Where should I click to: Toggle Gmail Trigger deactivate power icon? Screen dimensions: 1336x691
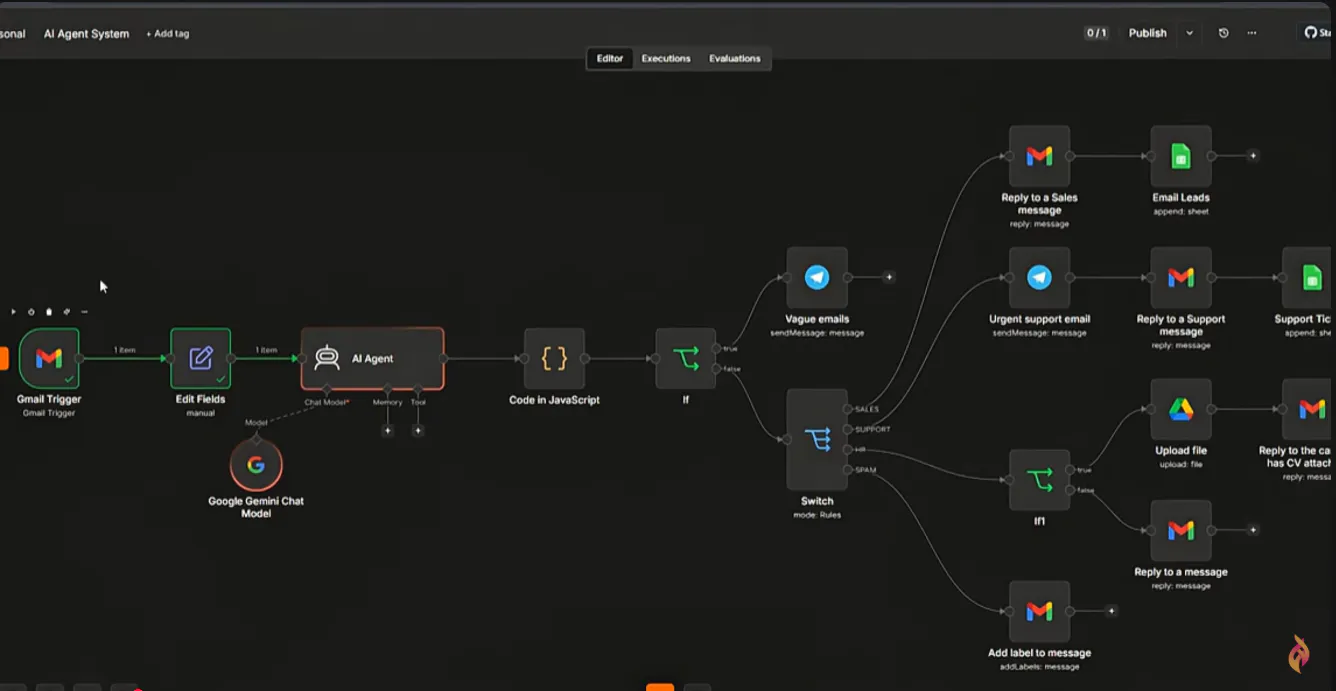pos(31,312)
